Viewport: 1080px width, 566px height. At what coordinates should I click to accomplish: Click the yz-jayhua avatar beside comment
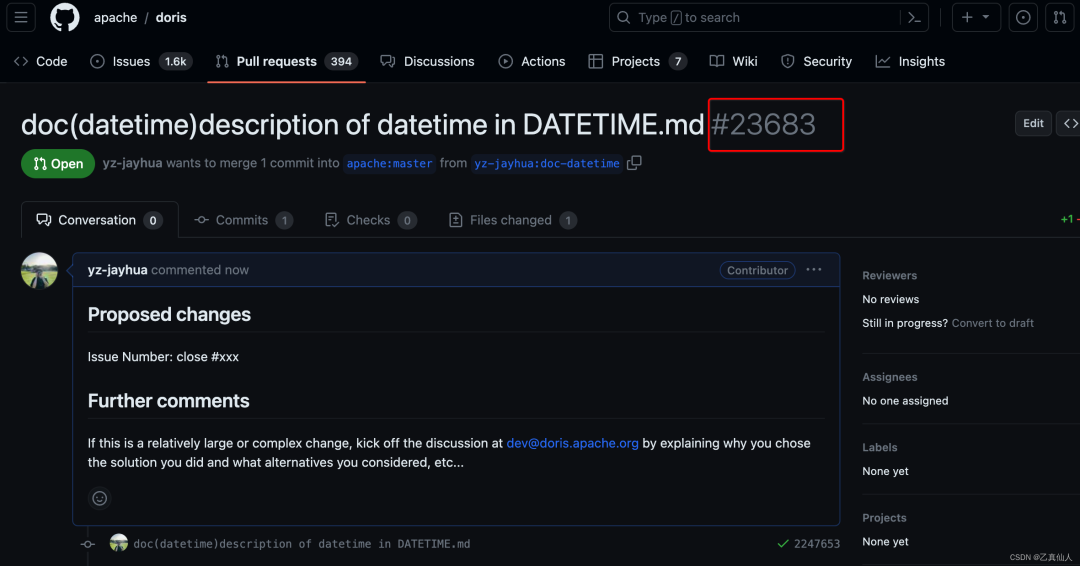[39, 271]
